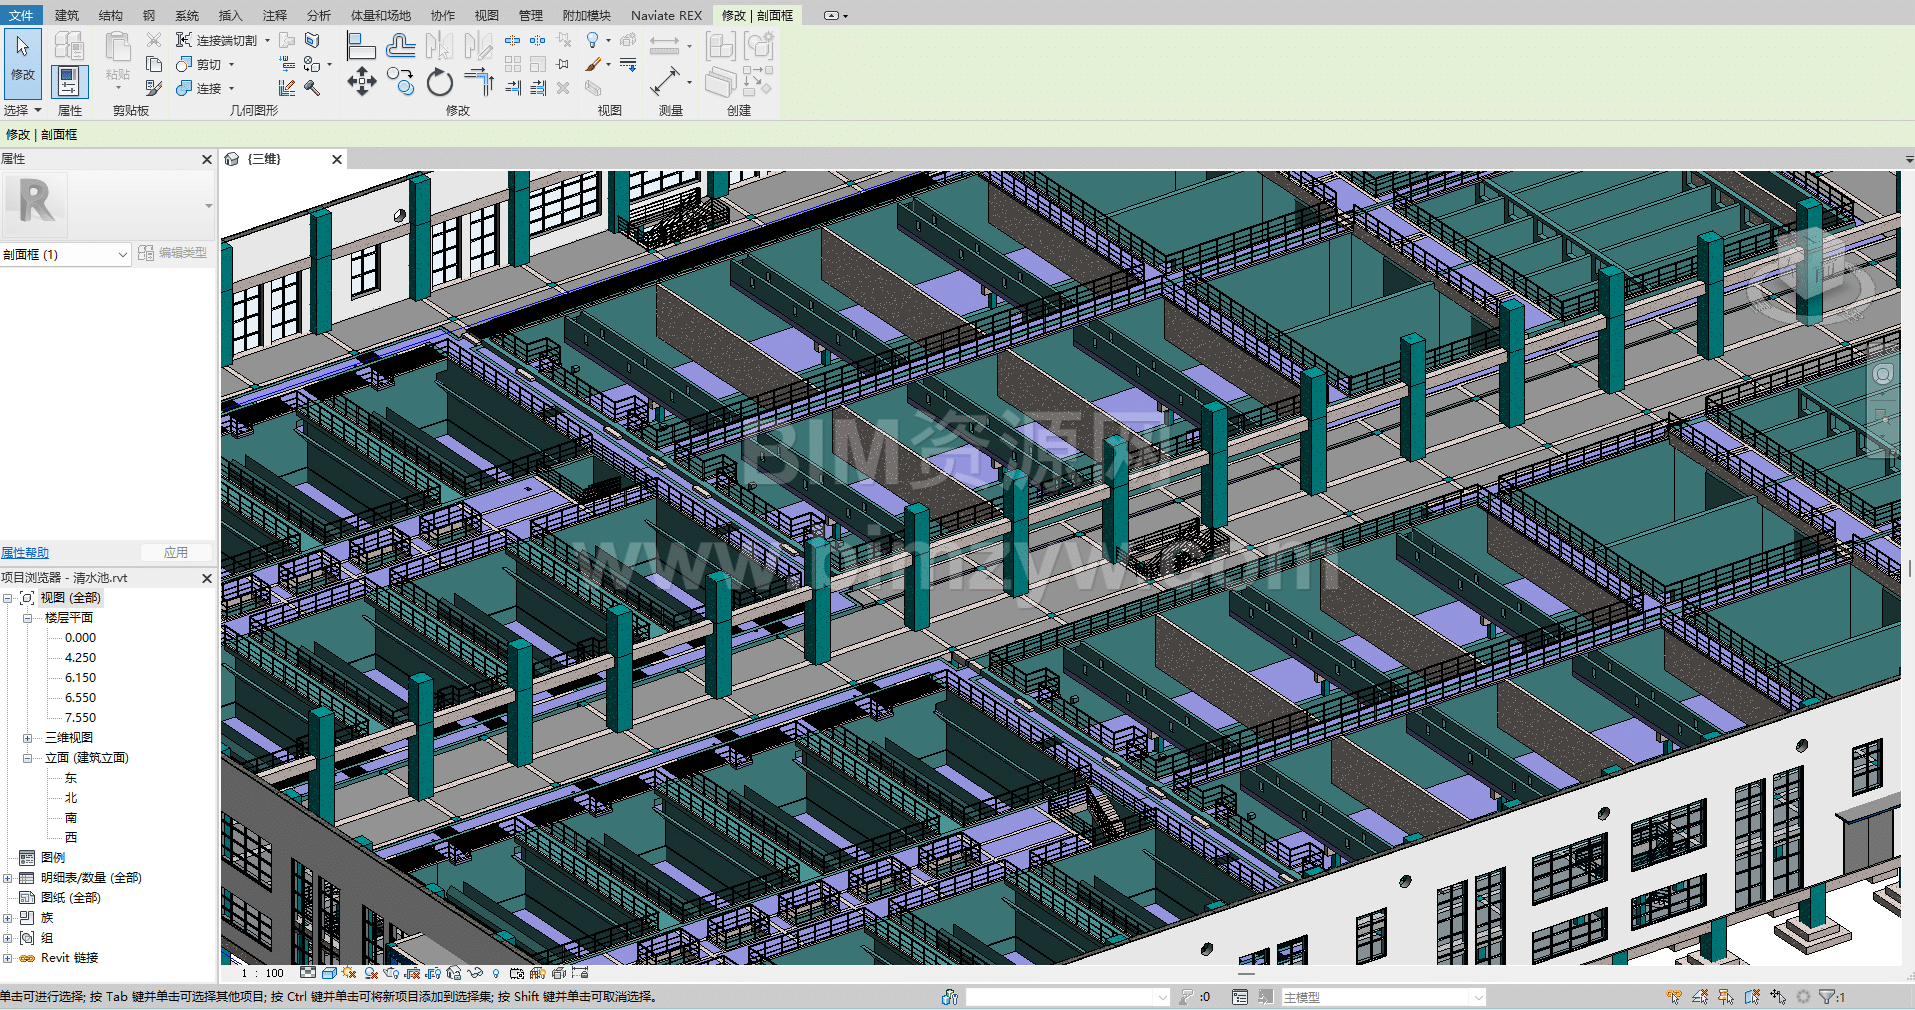The height and width of the screenshot is (1010, 1915).
Task: Click the view scale 1 : 100
Action: [x=263, y=973]
